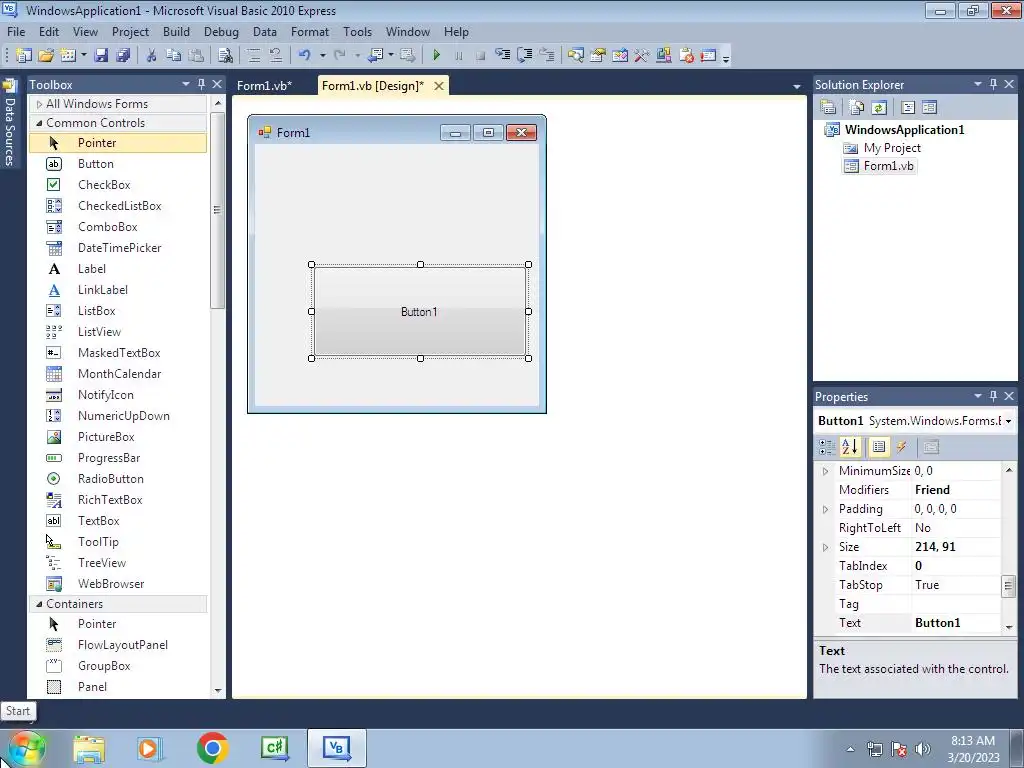1024x768 pixels.
Task: Open the Tools menu
Action: (x=357, y=31)
